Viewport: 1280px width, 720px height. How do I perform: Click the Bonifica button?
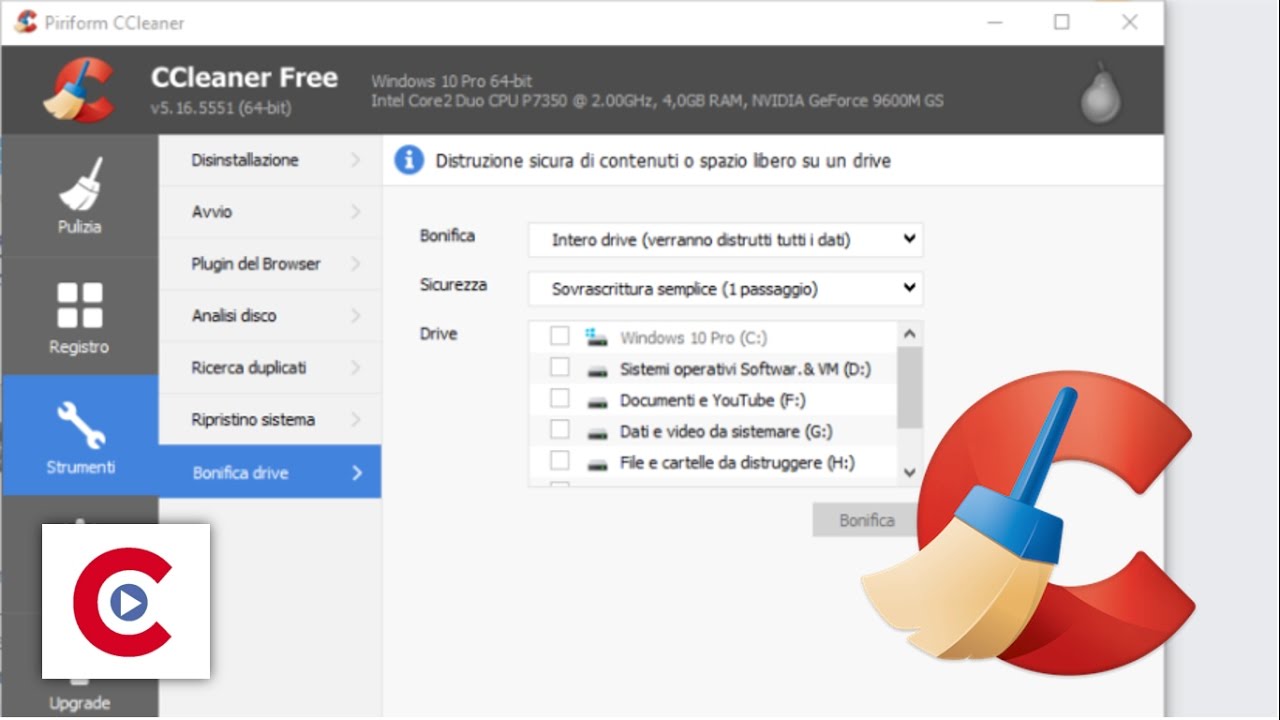866,521
